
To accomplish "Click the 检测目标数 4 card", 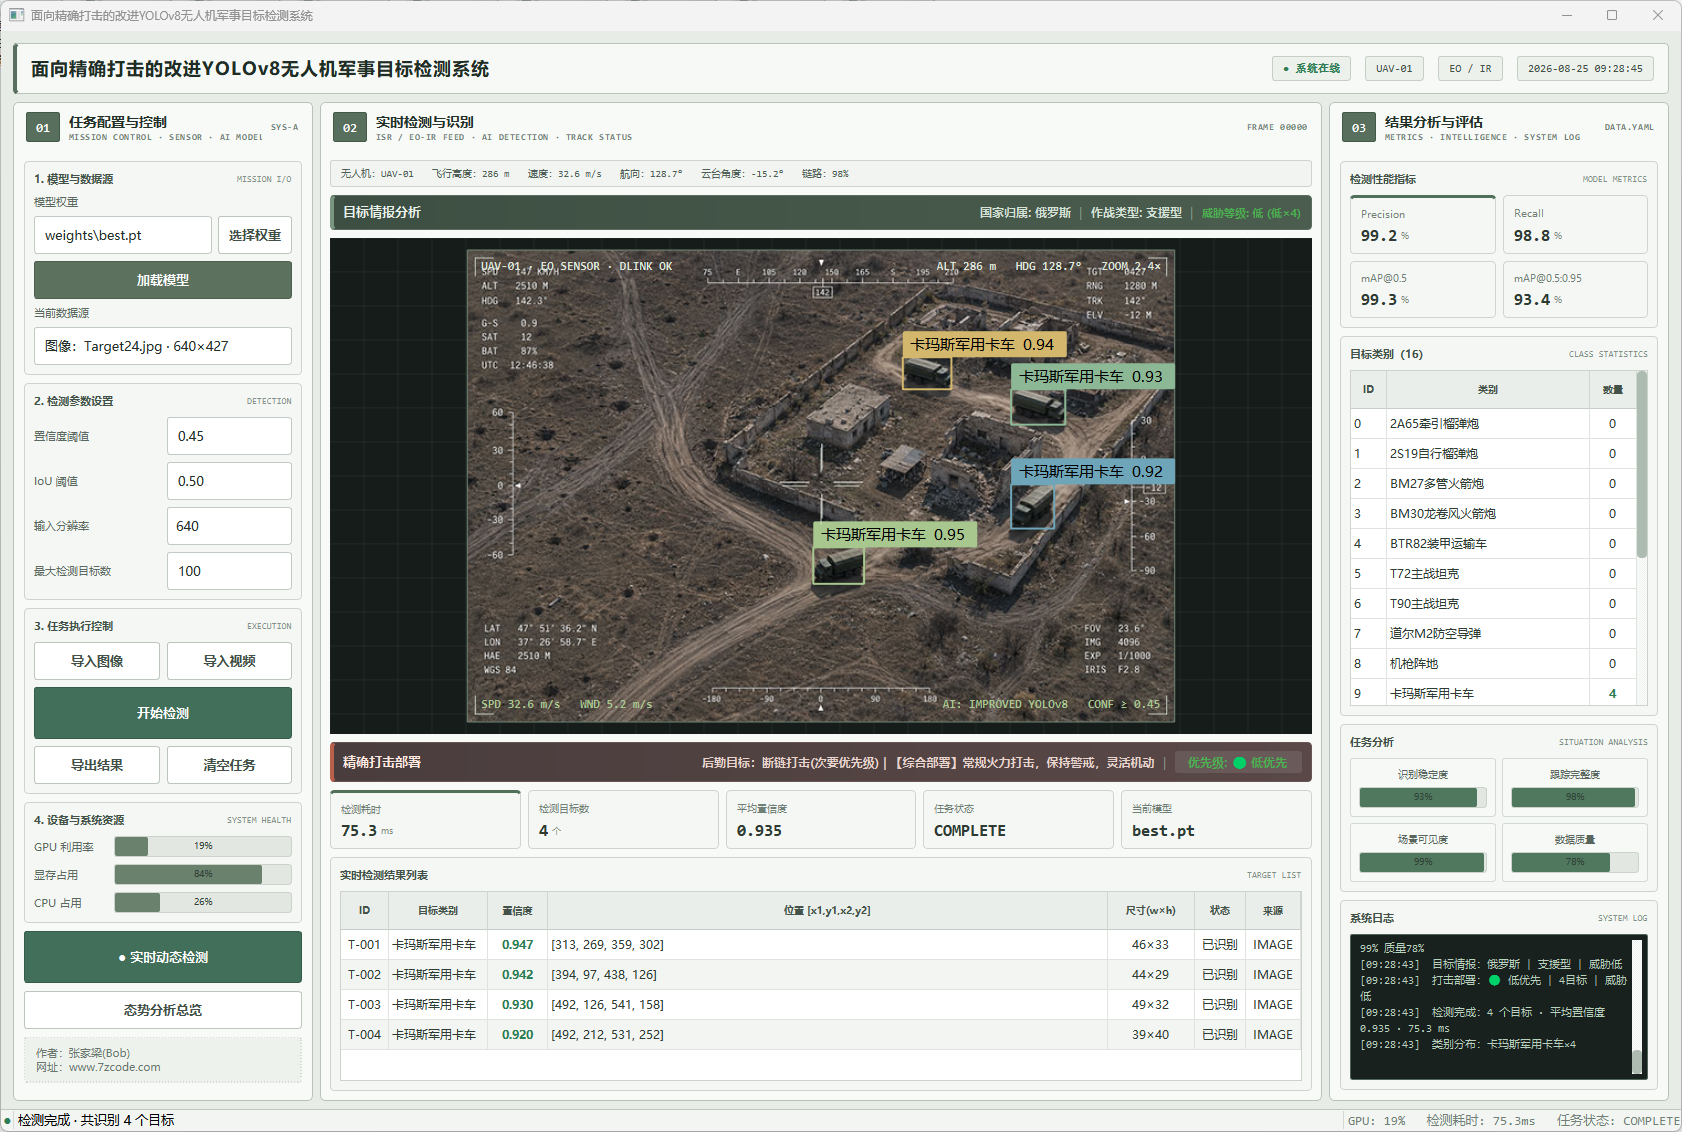I will tap(623, 820).
